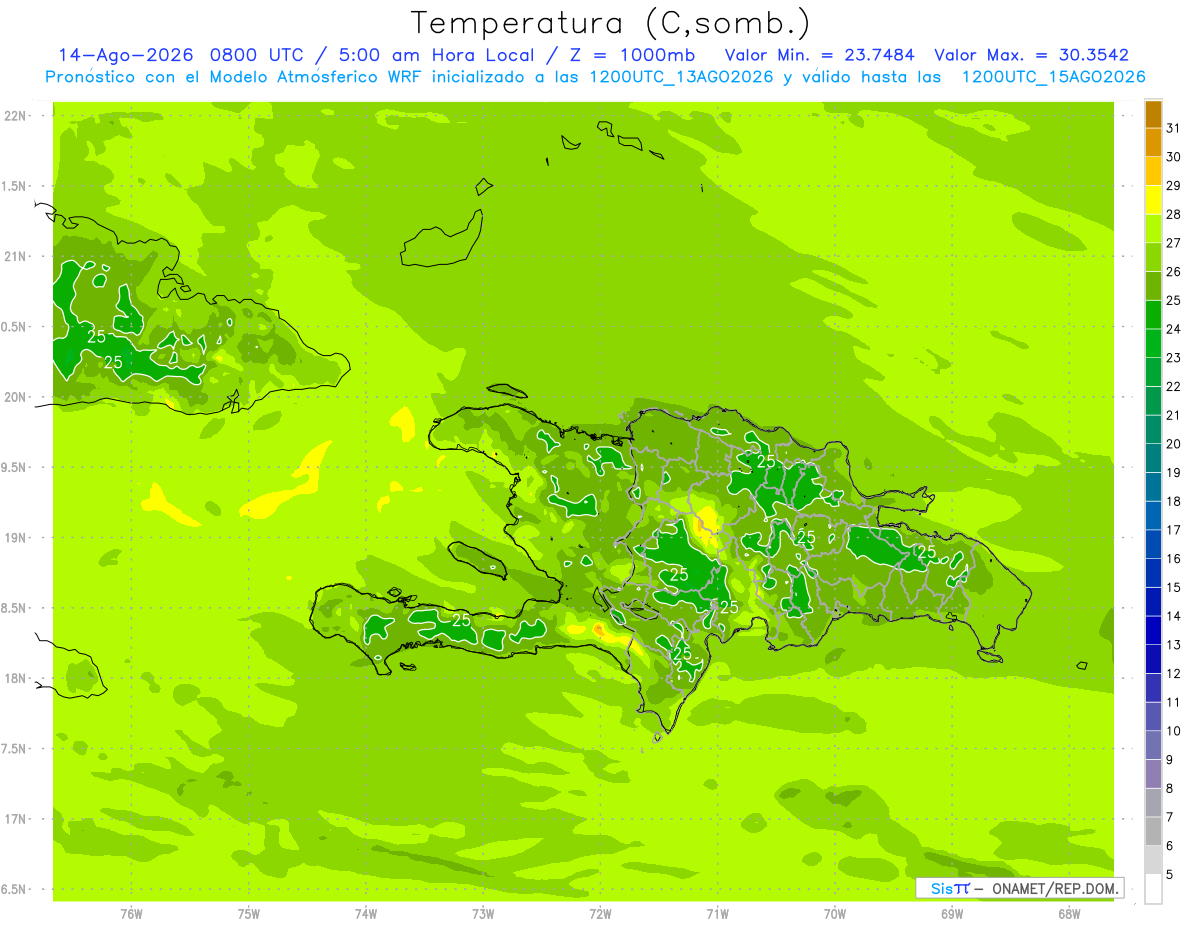Click the '73W' longitude axis label
Image resolution: width=1200 pixels, height=927 pixels.
tap(483, 913)
